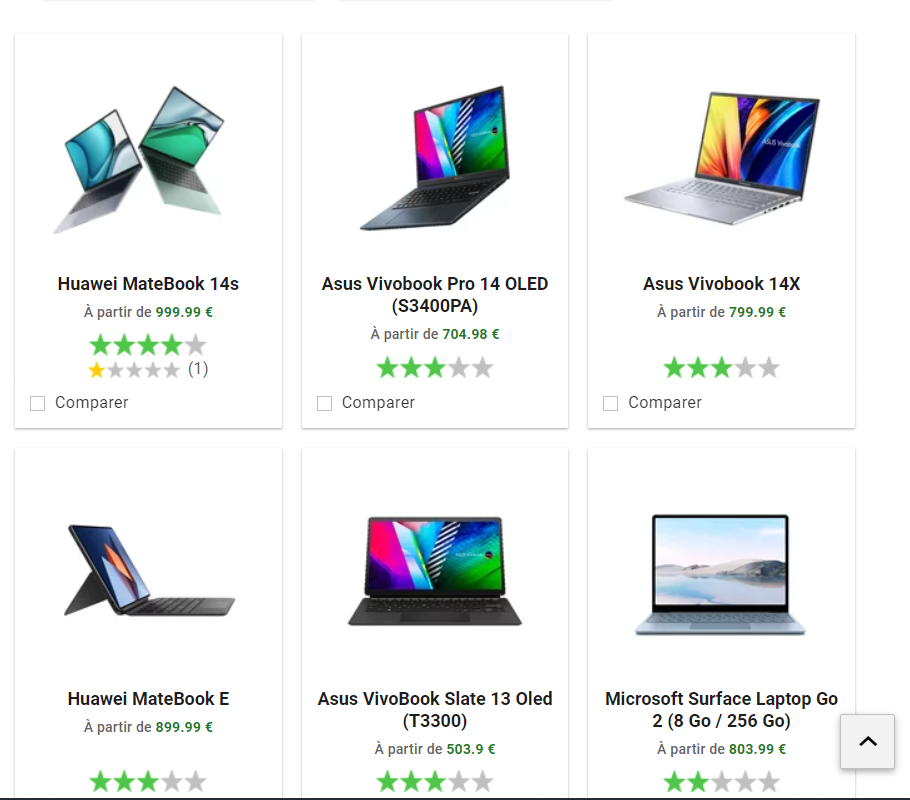Check Comparer box for Huawei MateBook 14s
This screenshot has width=910, height=800.
(38, 403)
